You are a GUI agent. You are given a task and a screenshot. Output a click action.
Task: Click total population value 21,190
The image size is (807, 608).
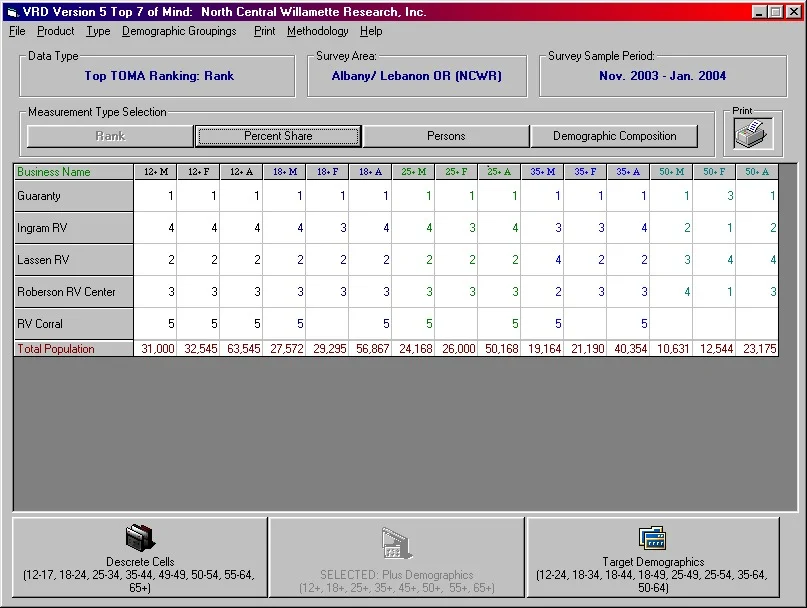tap(585, 349)
